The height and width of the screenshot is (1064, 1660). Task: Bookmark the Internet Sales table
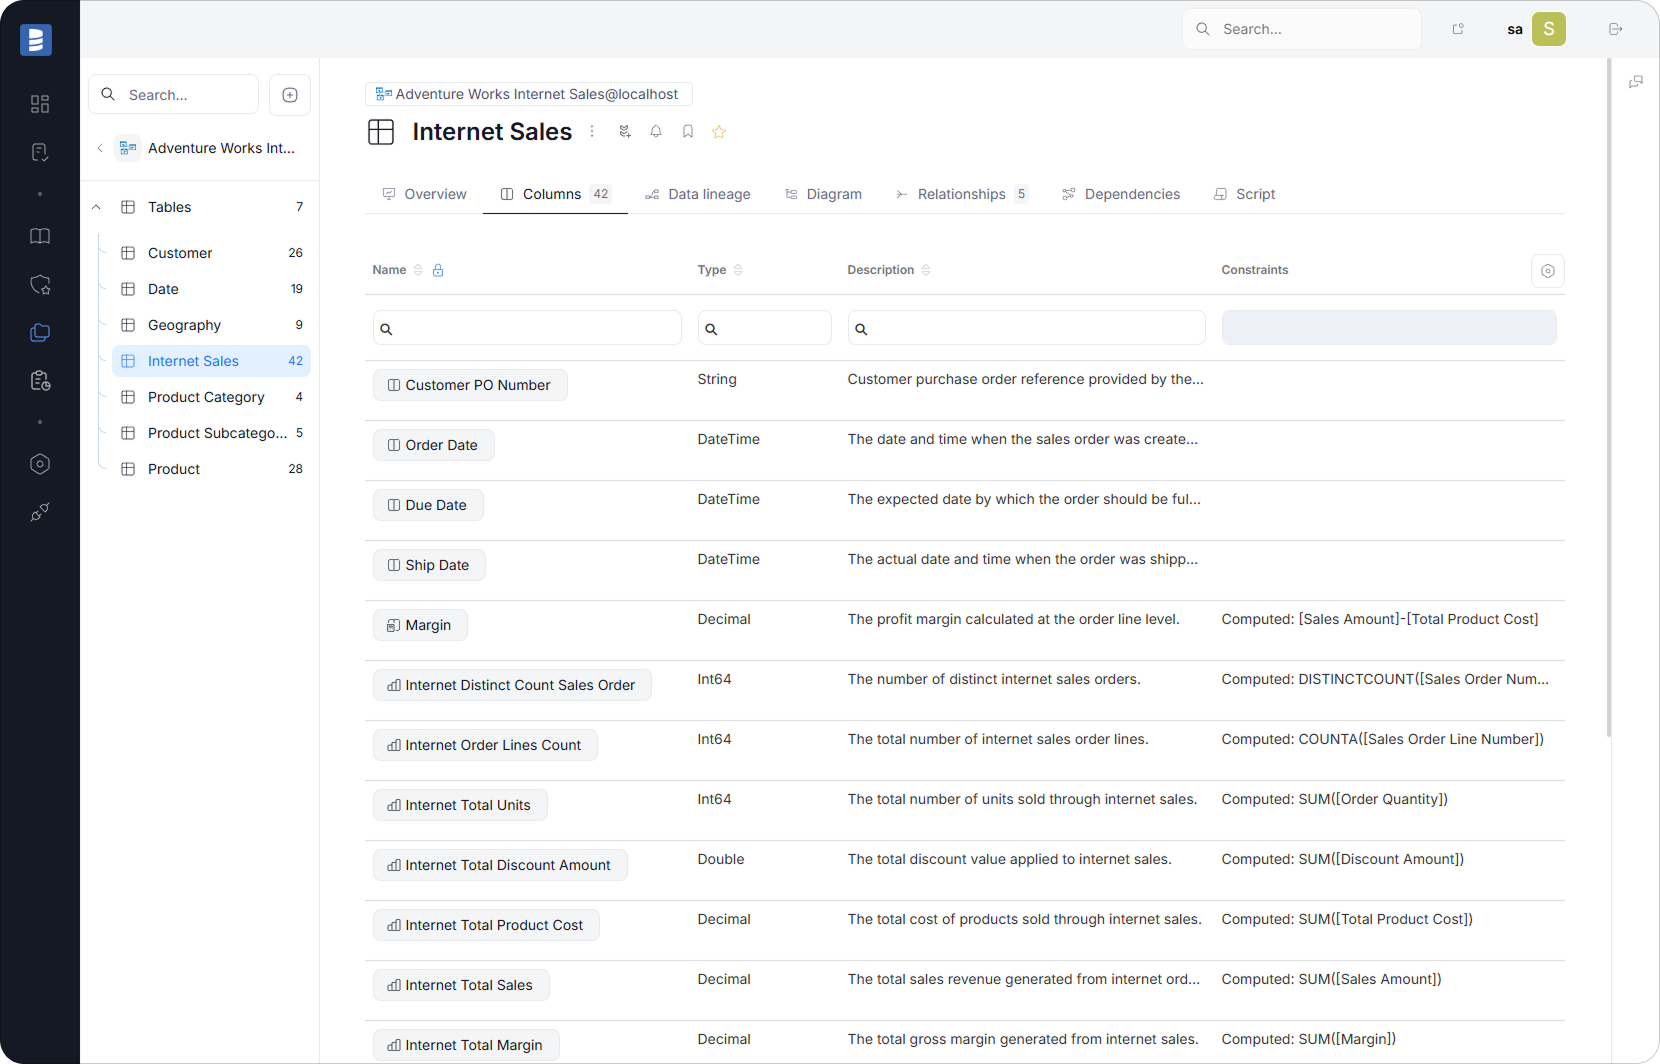pos(688,131)
